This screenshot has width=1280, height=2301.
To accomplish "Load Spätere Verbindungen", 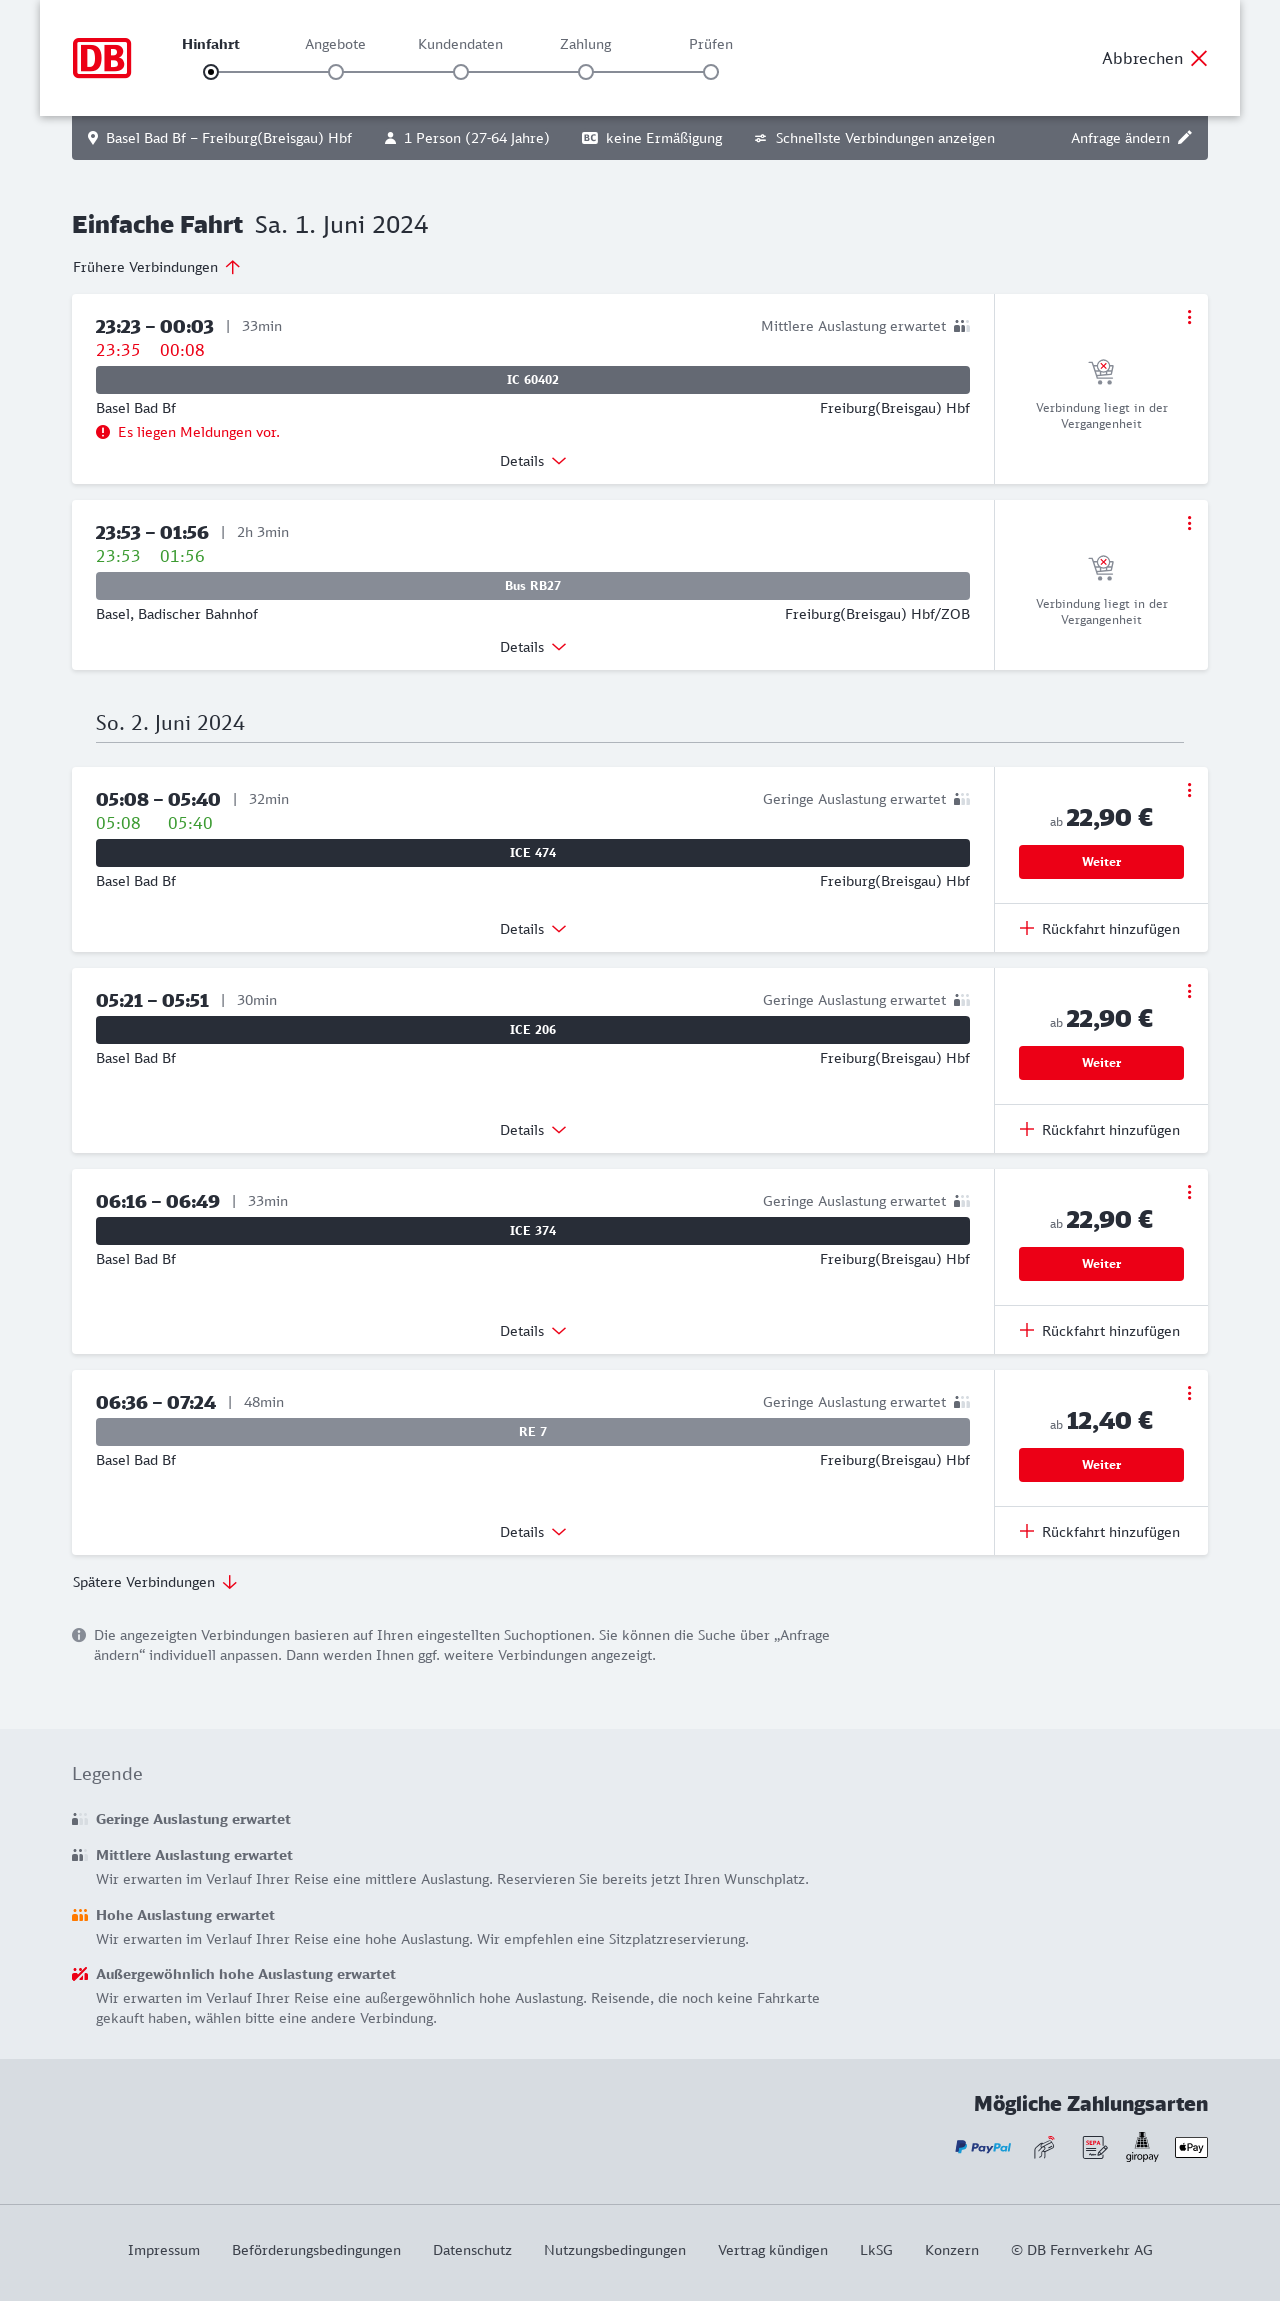I will tap(155, 1582).
